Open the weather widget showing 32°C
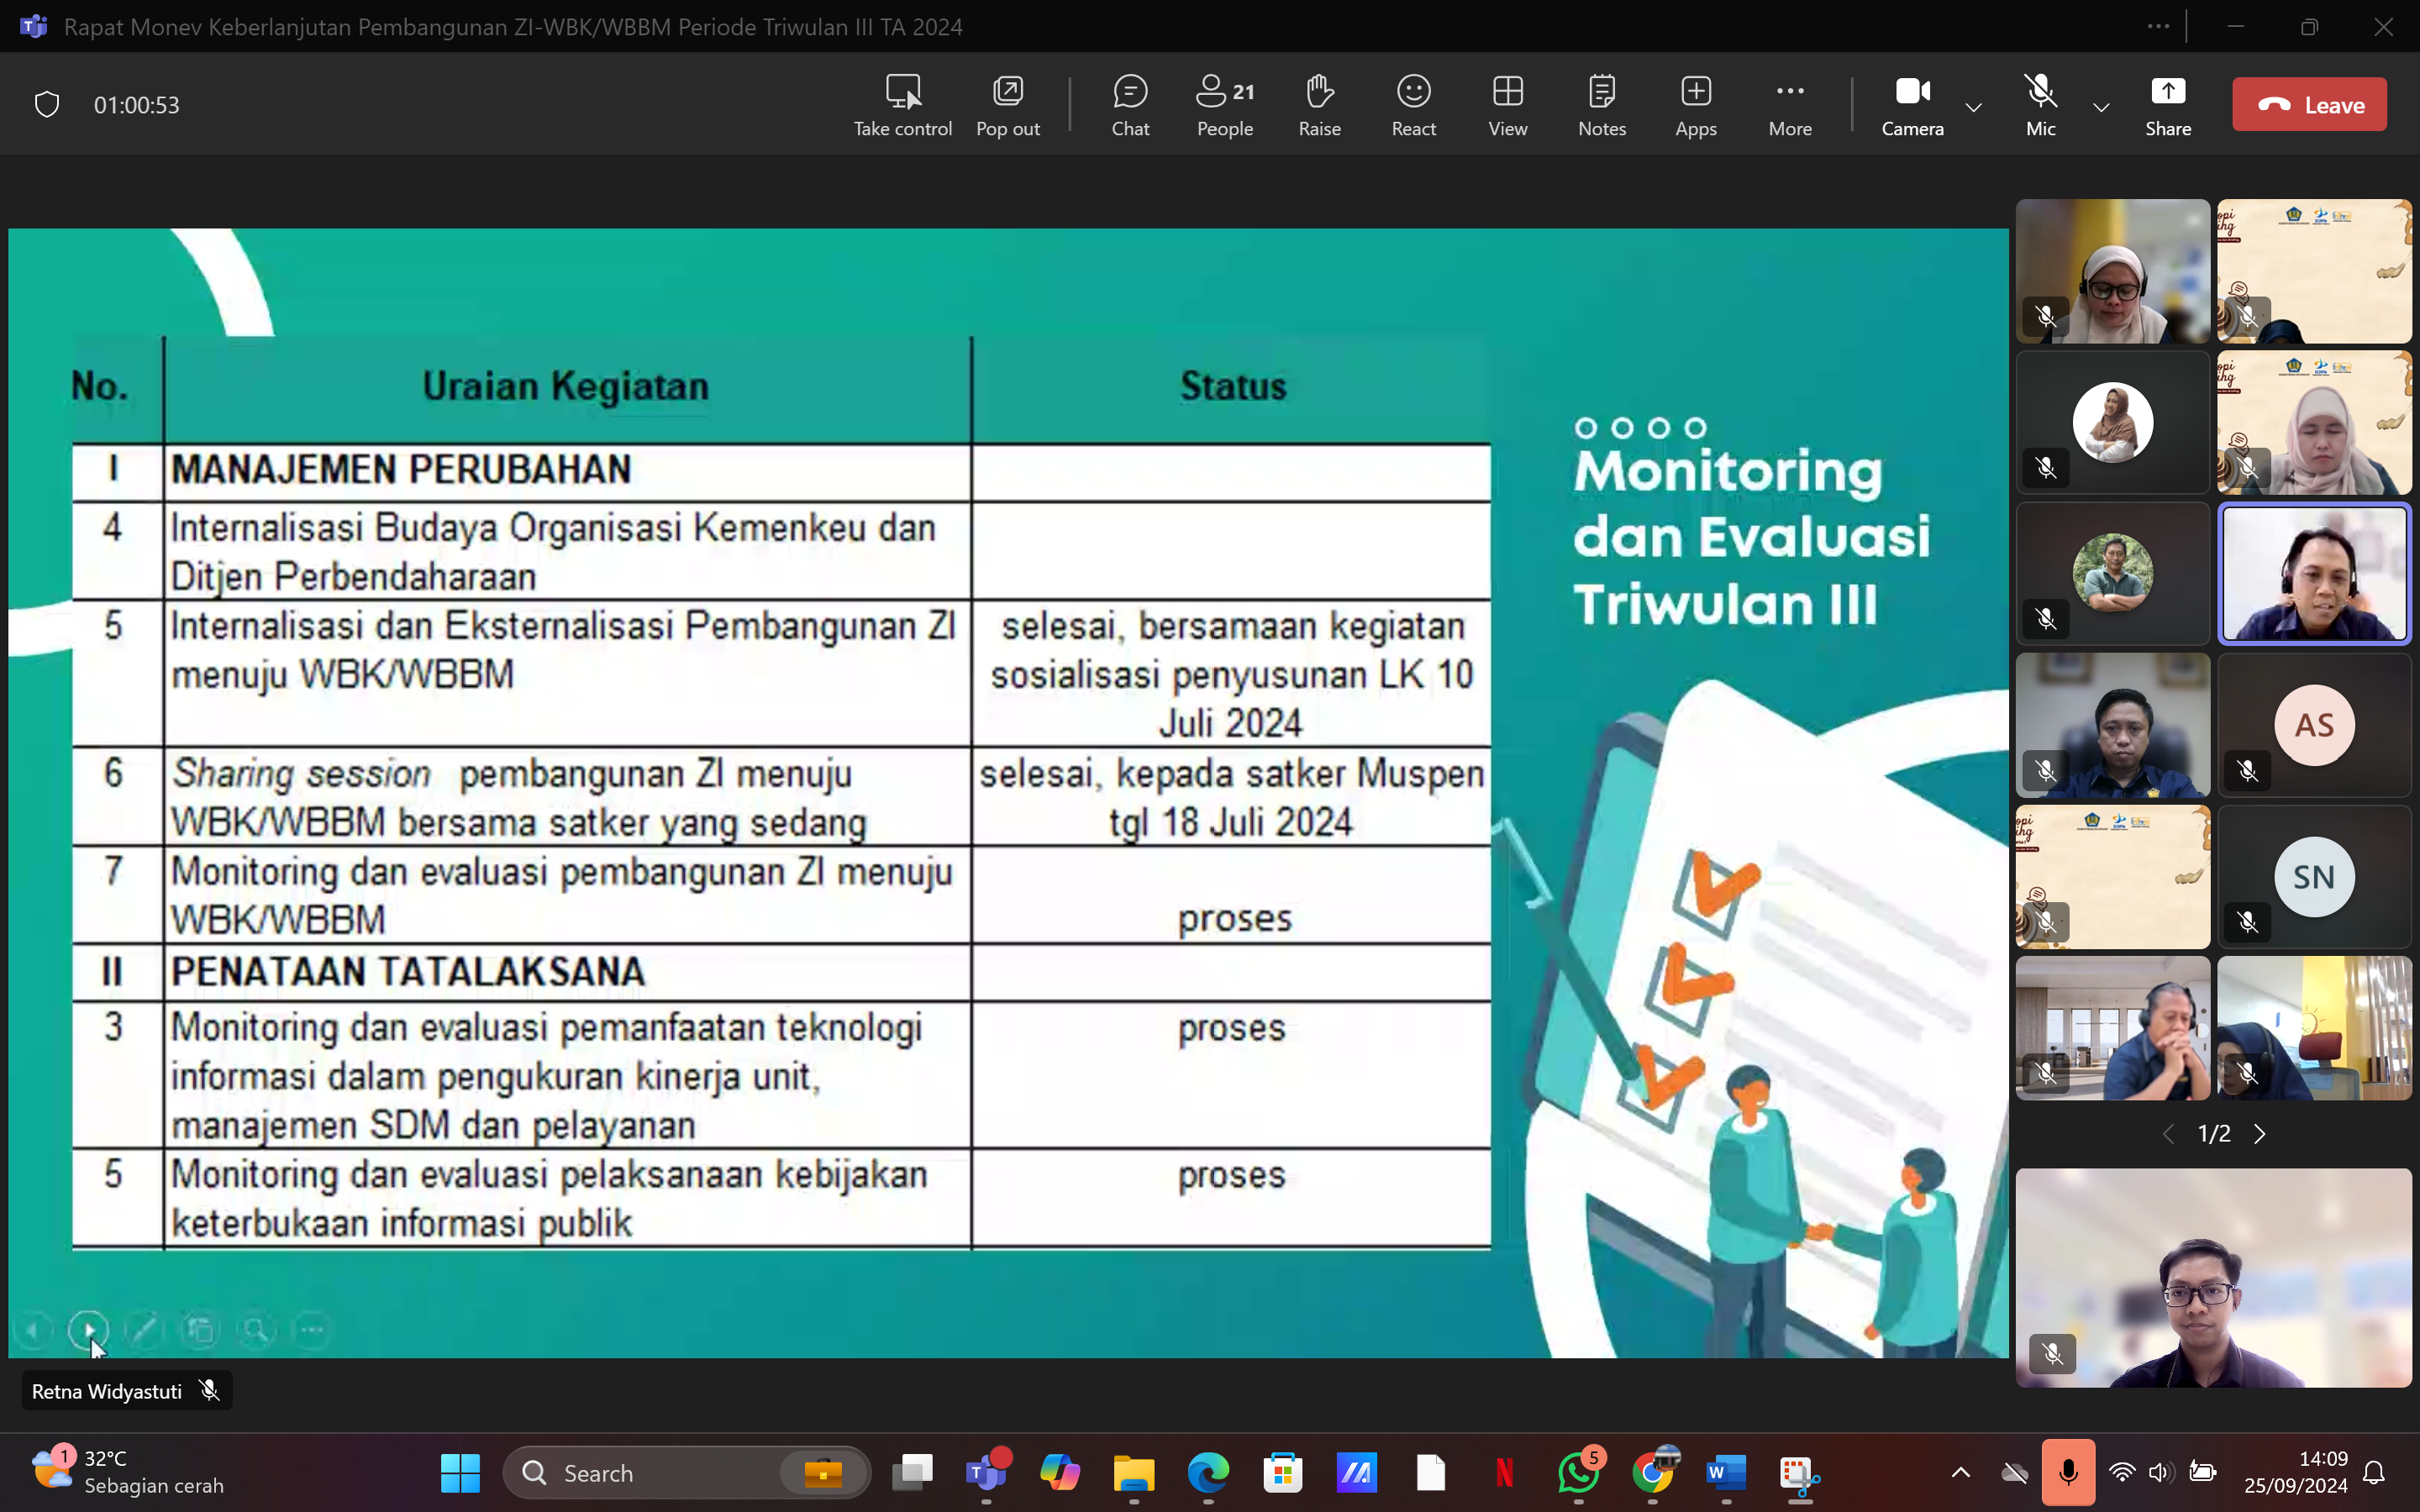Screen dimensions: 2420x1512 [128, 1472]
